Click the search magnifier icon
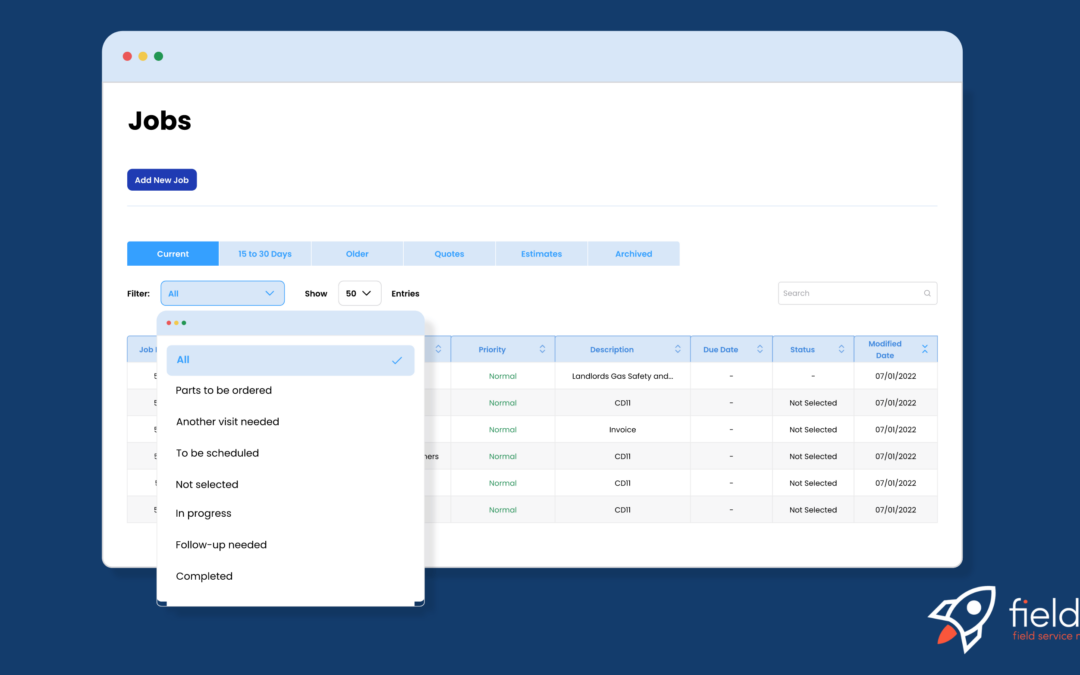 (926, 292)
